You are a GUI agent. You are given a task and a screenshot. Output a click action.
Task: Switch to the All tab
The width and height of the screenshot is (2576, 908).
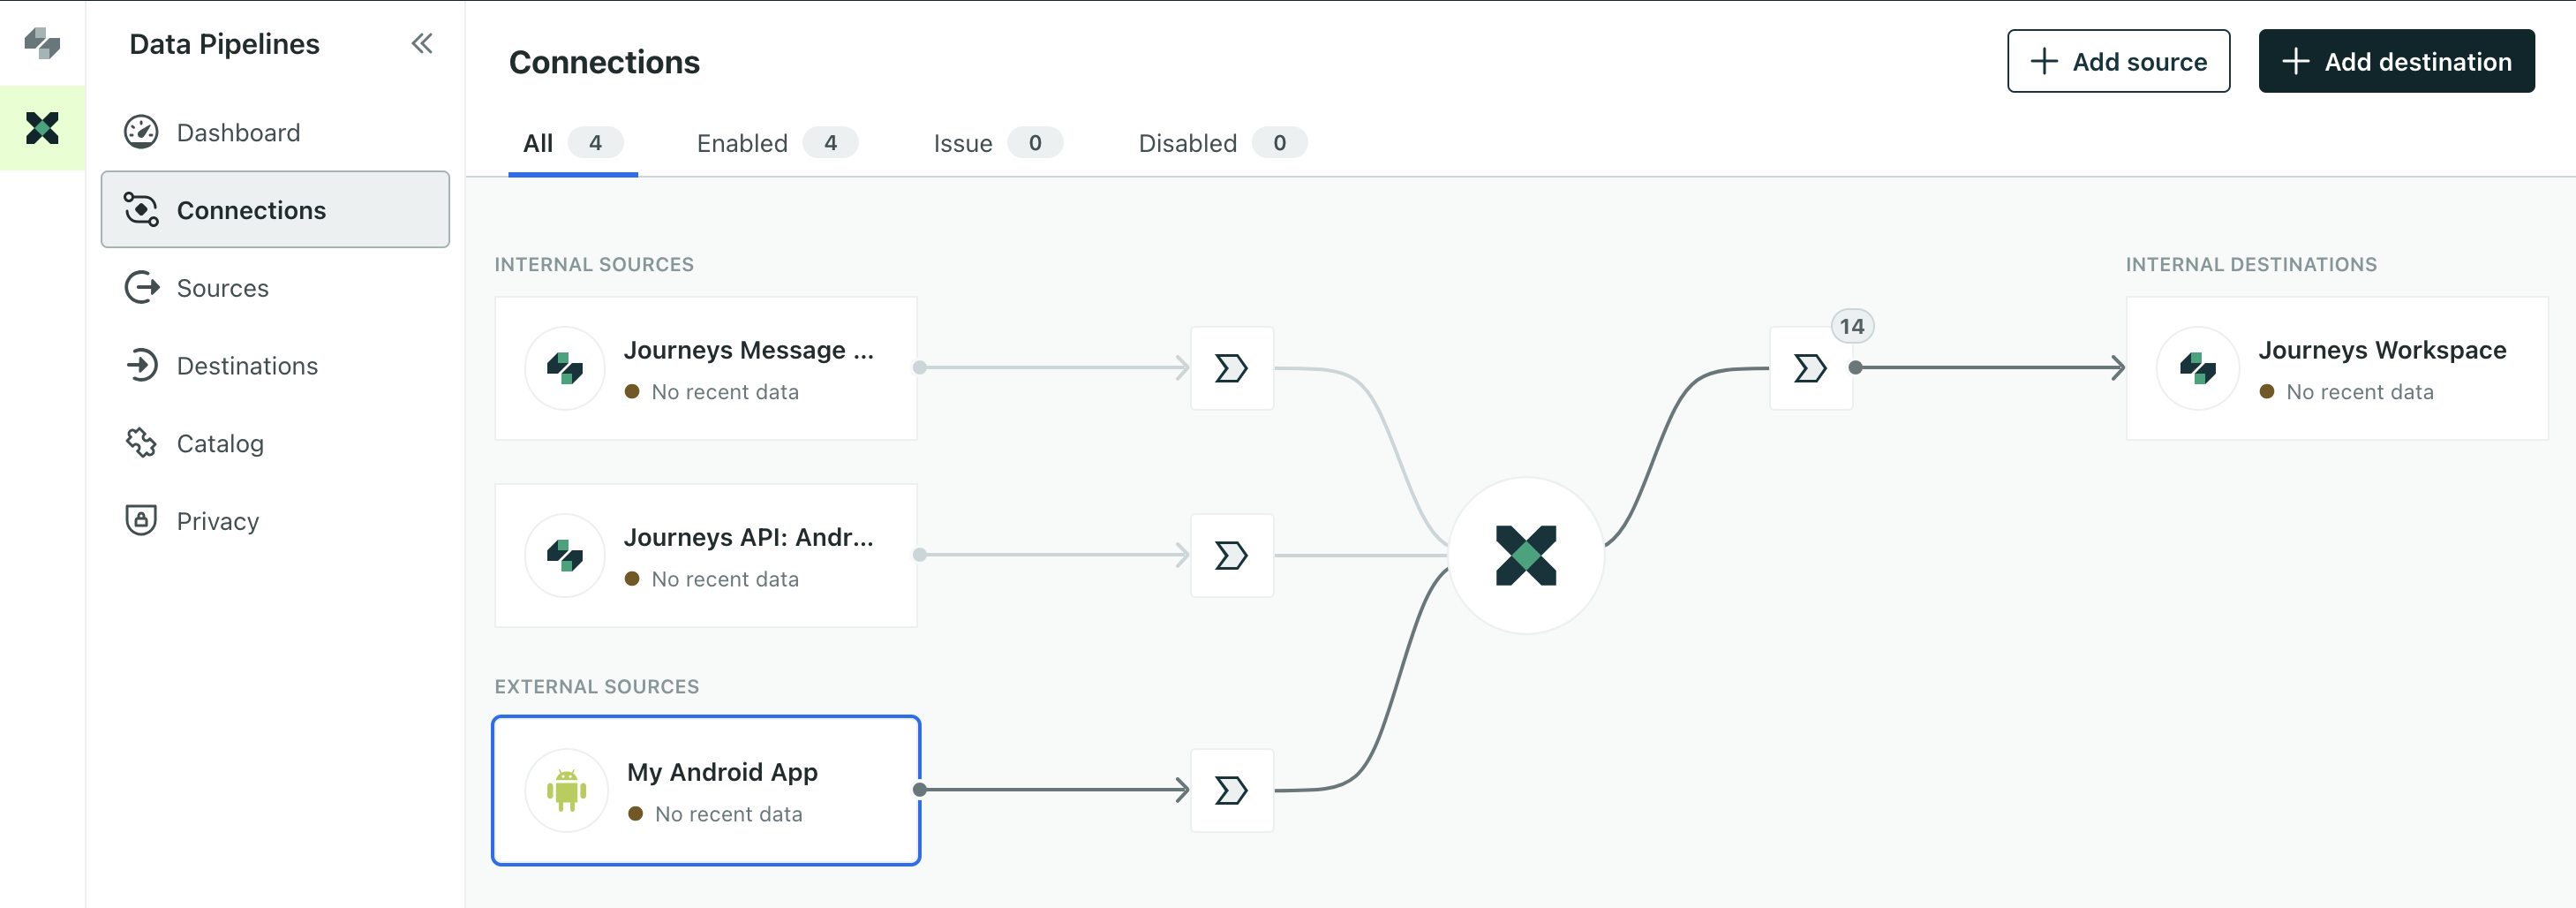point(573,143)
